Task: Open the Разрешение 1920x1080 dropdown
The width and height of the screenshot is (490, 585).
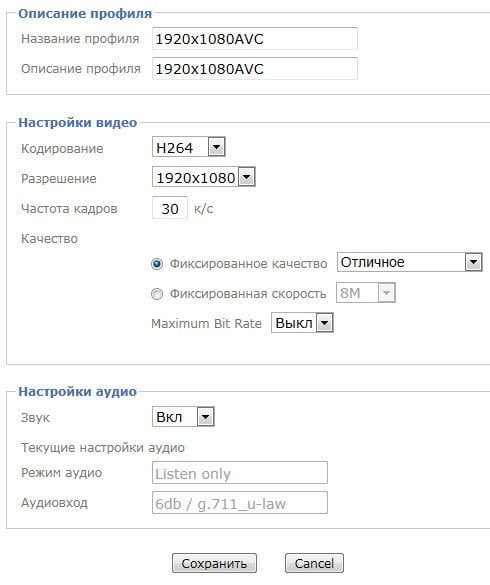Action: [x=203, y=177]
